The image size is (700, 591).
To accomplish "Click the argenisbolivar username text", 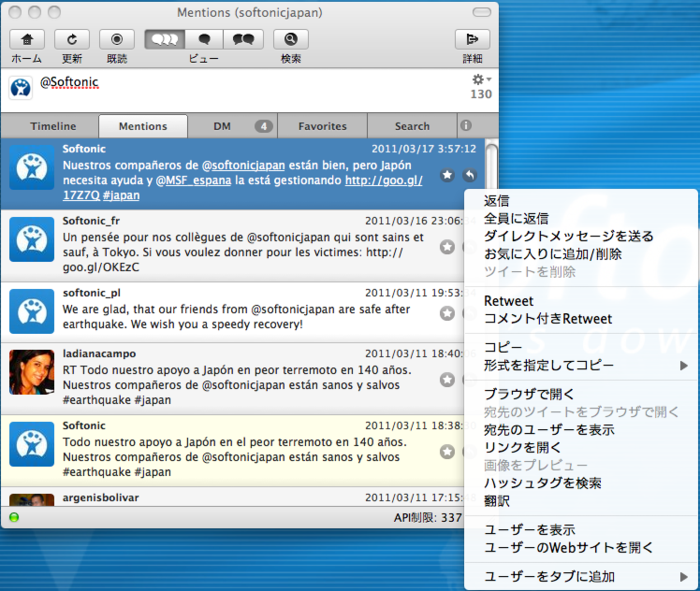I will (x=100, y=498).
